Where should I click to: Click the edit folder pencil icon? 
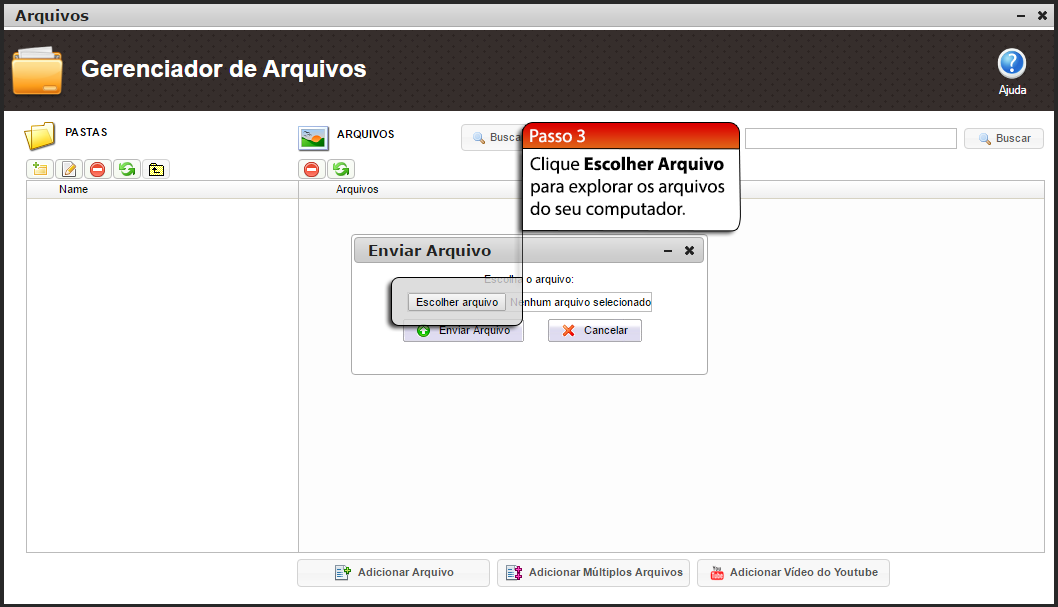(x=69, y=169)
